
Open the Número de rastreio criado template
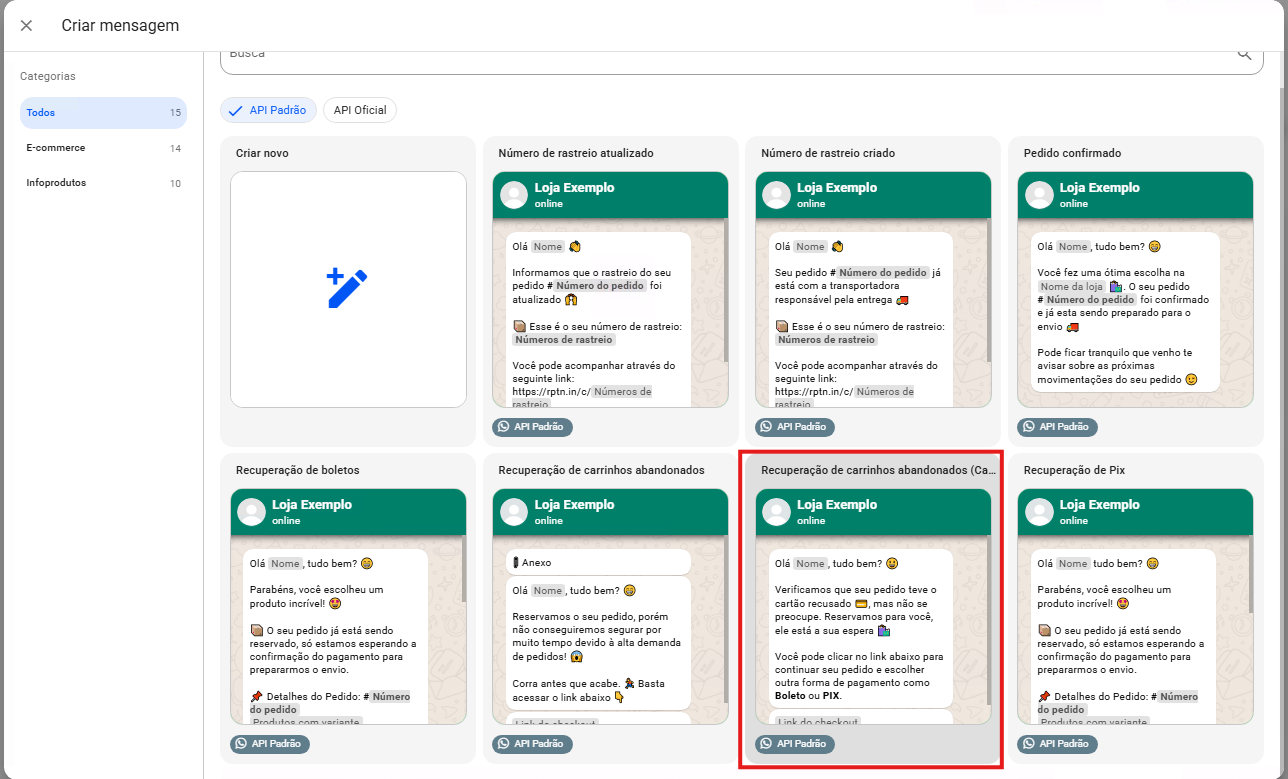point(873,290)
